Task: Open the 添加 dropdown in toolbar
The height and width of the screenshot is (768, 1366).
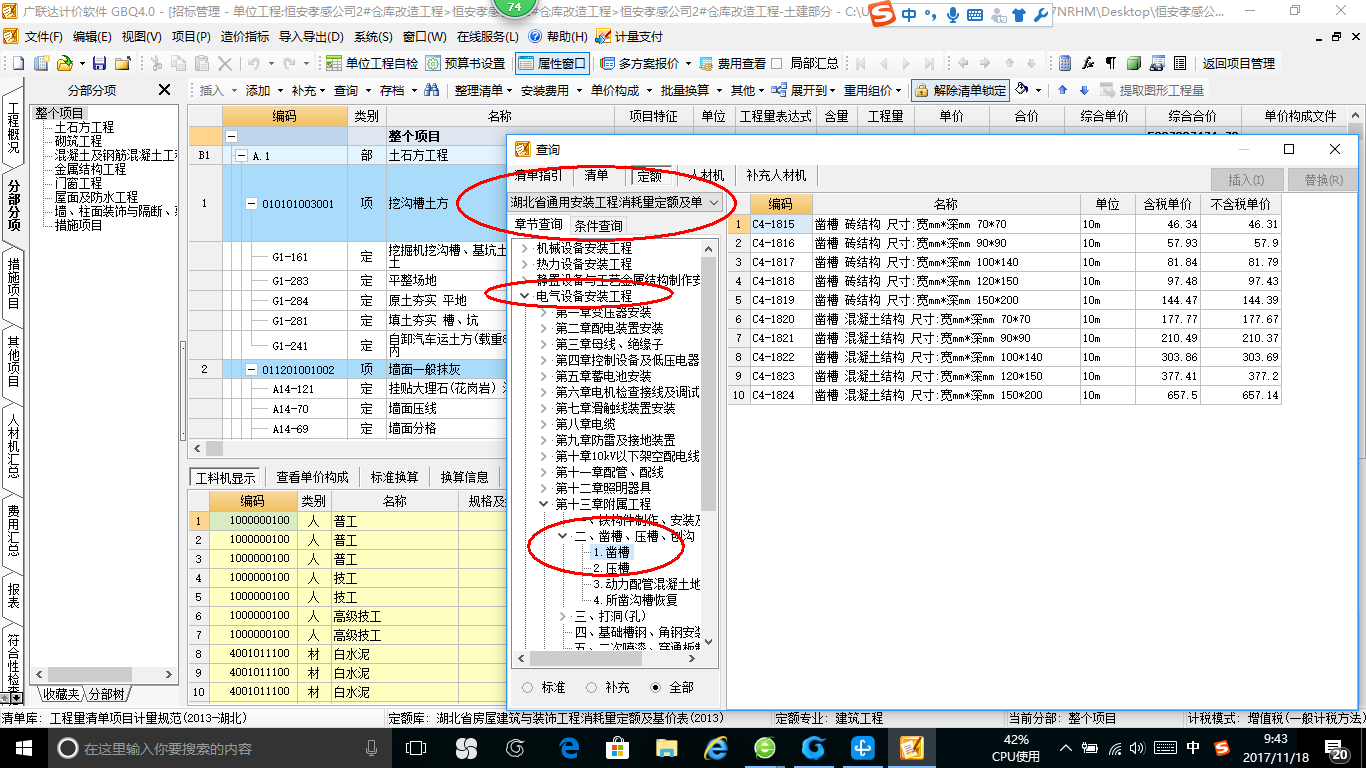Action: (263, 90)
